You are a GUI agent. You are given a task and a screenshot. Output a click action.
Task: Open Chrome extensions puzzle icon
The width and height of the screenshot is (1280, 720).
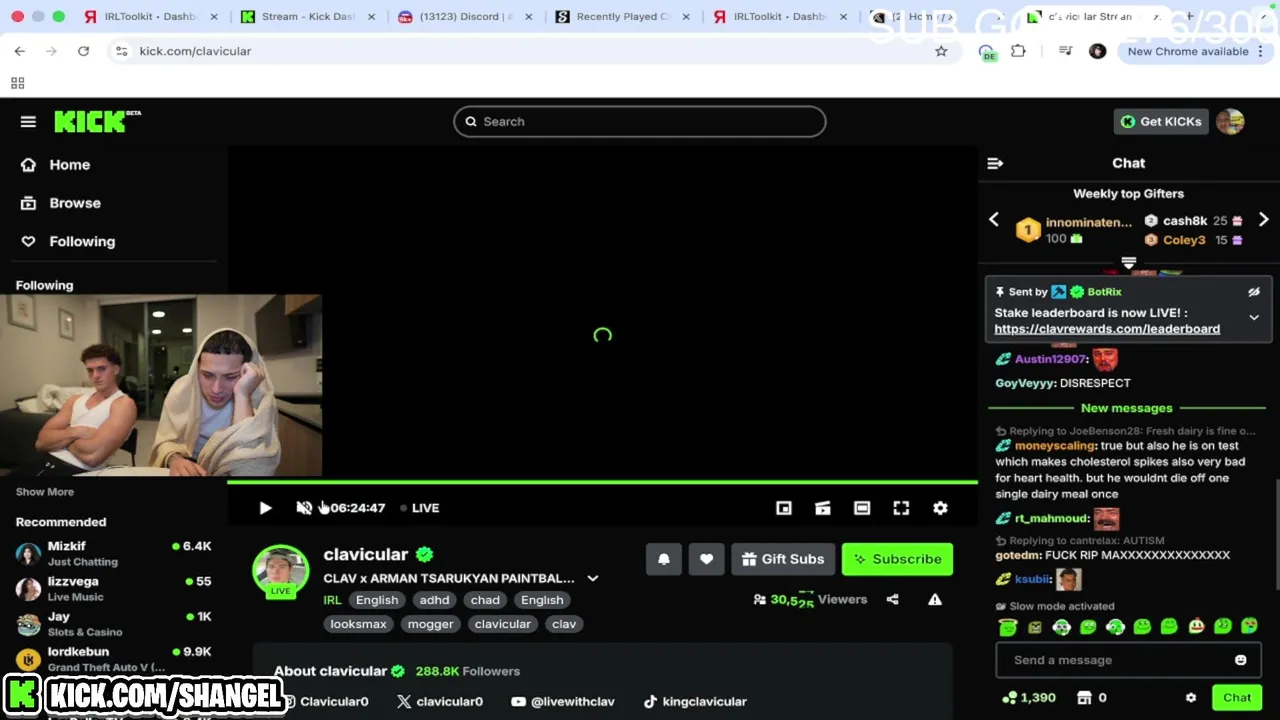point(1018,51)
